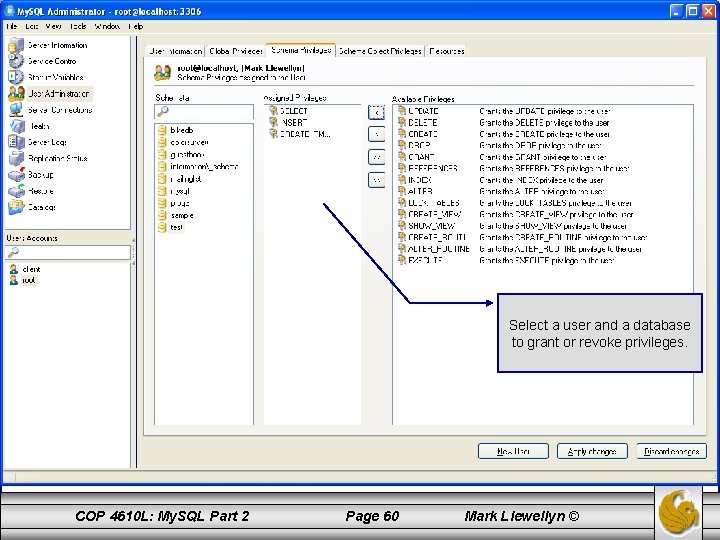Select the mailinglist schema row
Image resolution: width=720 pixels, height=540 pixels.
pos(180,179)
